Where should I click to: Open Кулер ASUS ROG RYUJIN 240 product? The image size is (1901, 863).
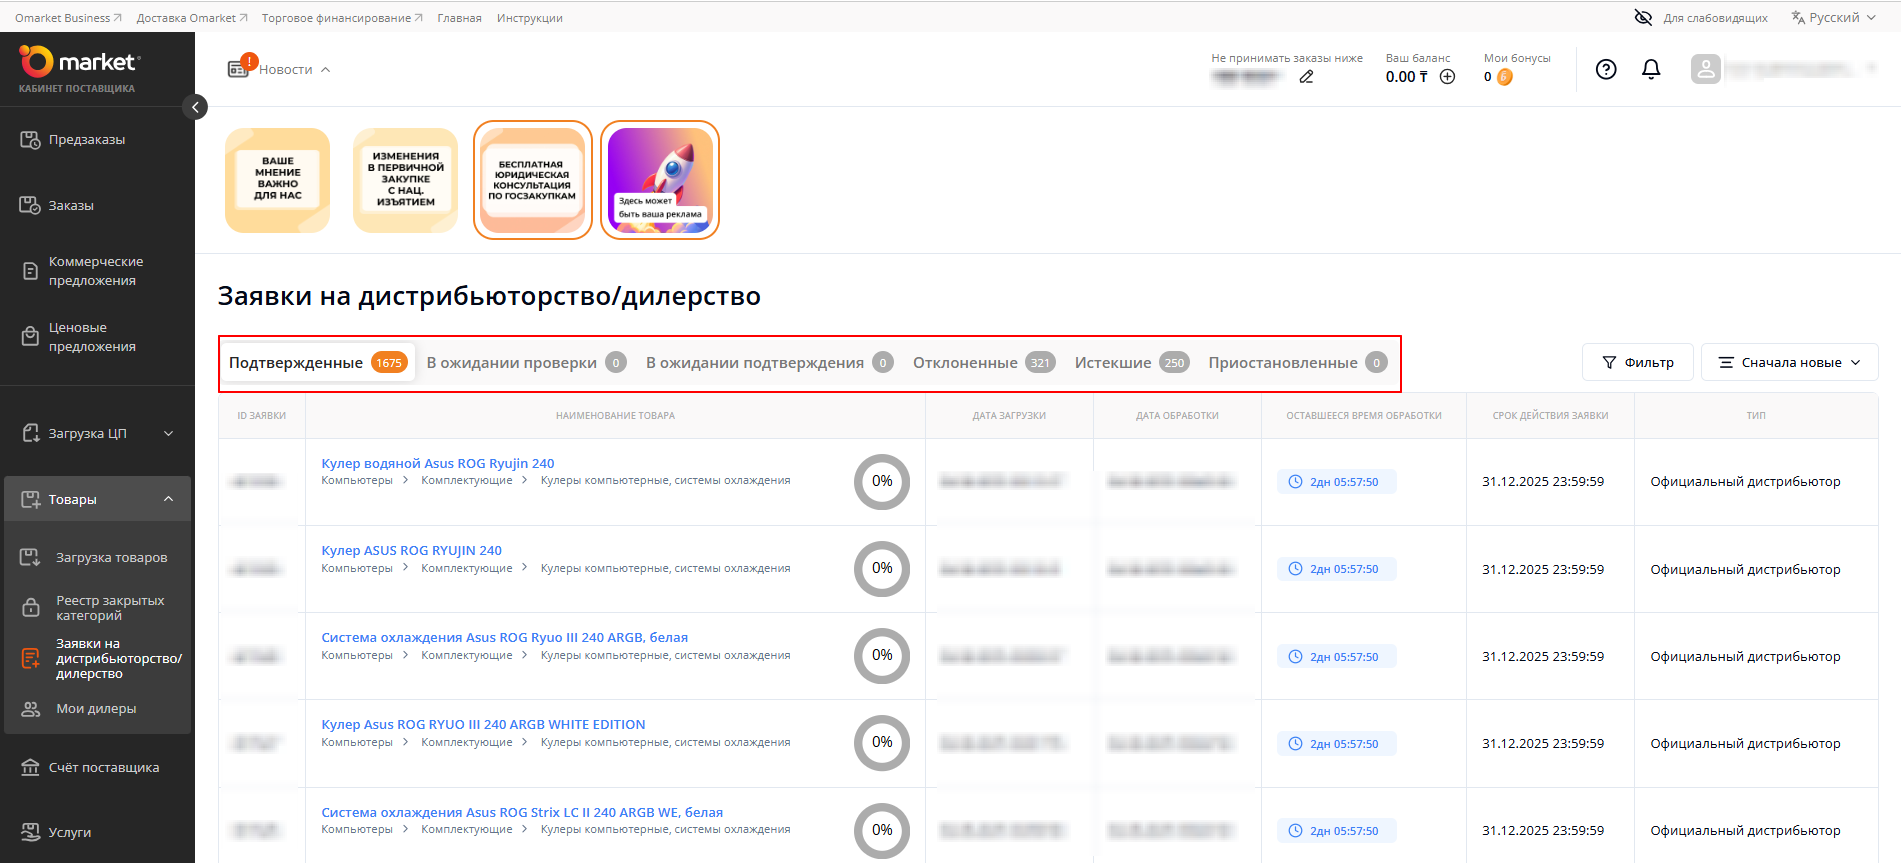point(411,550)
